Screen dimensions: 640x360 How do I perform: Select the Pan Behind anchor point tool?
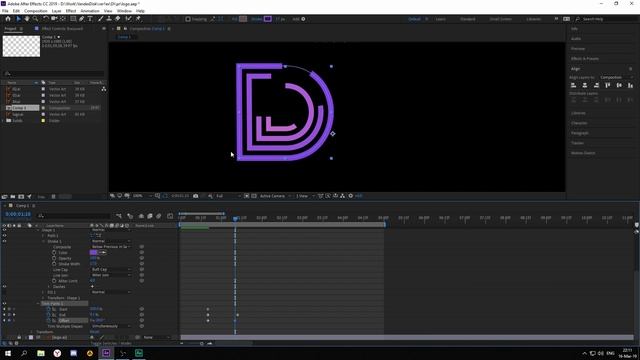click(63, 19)
